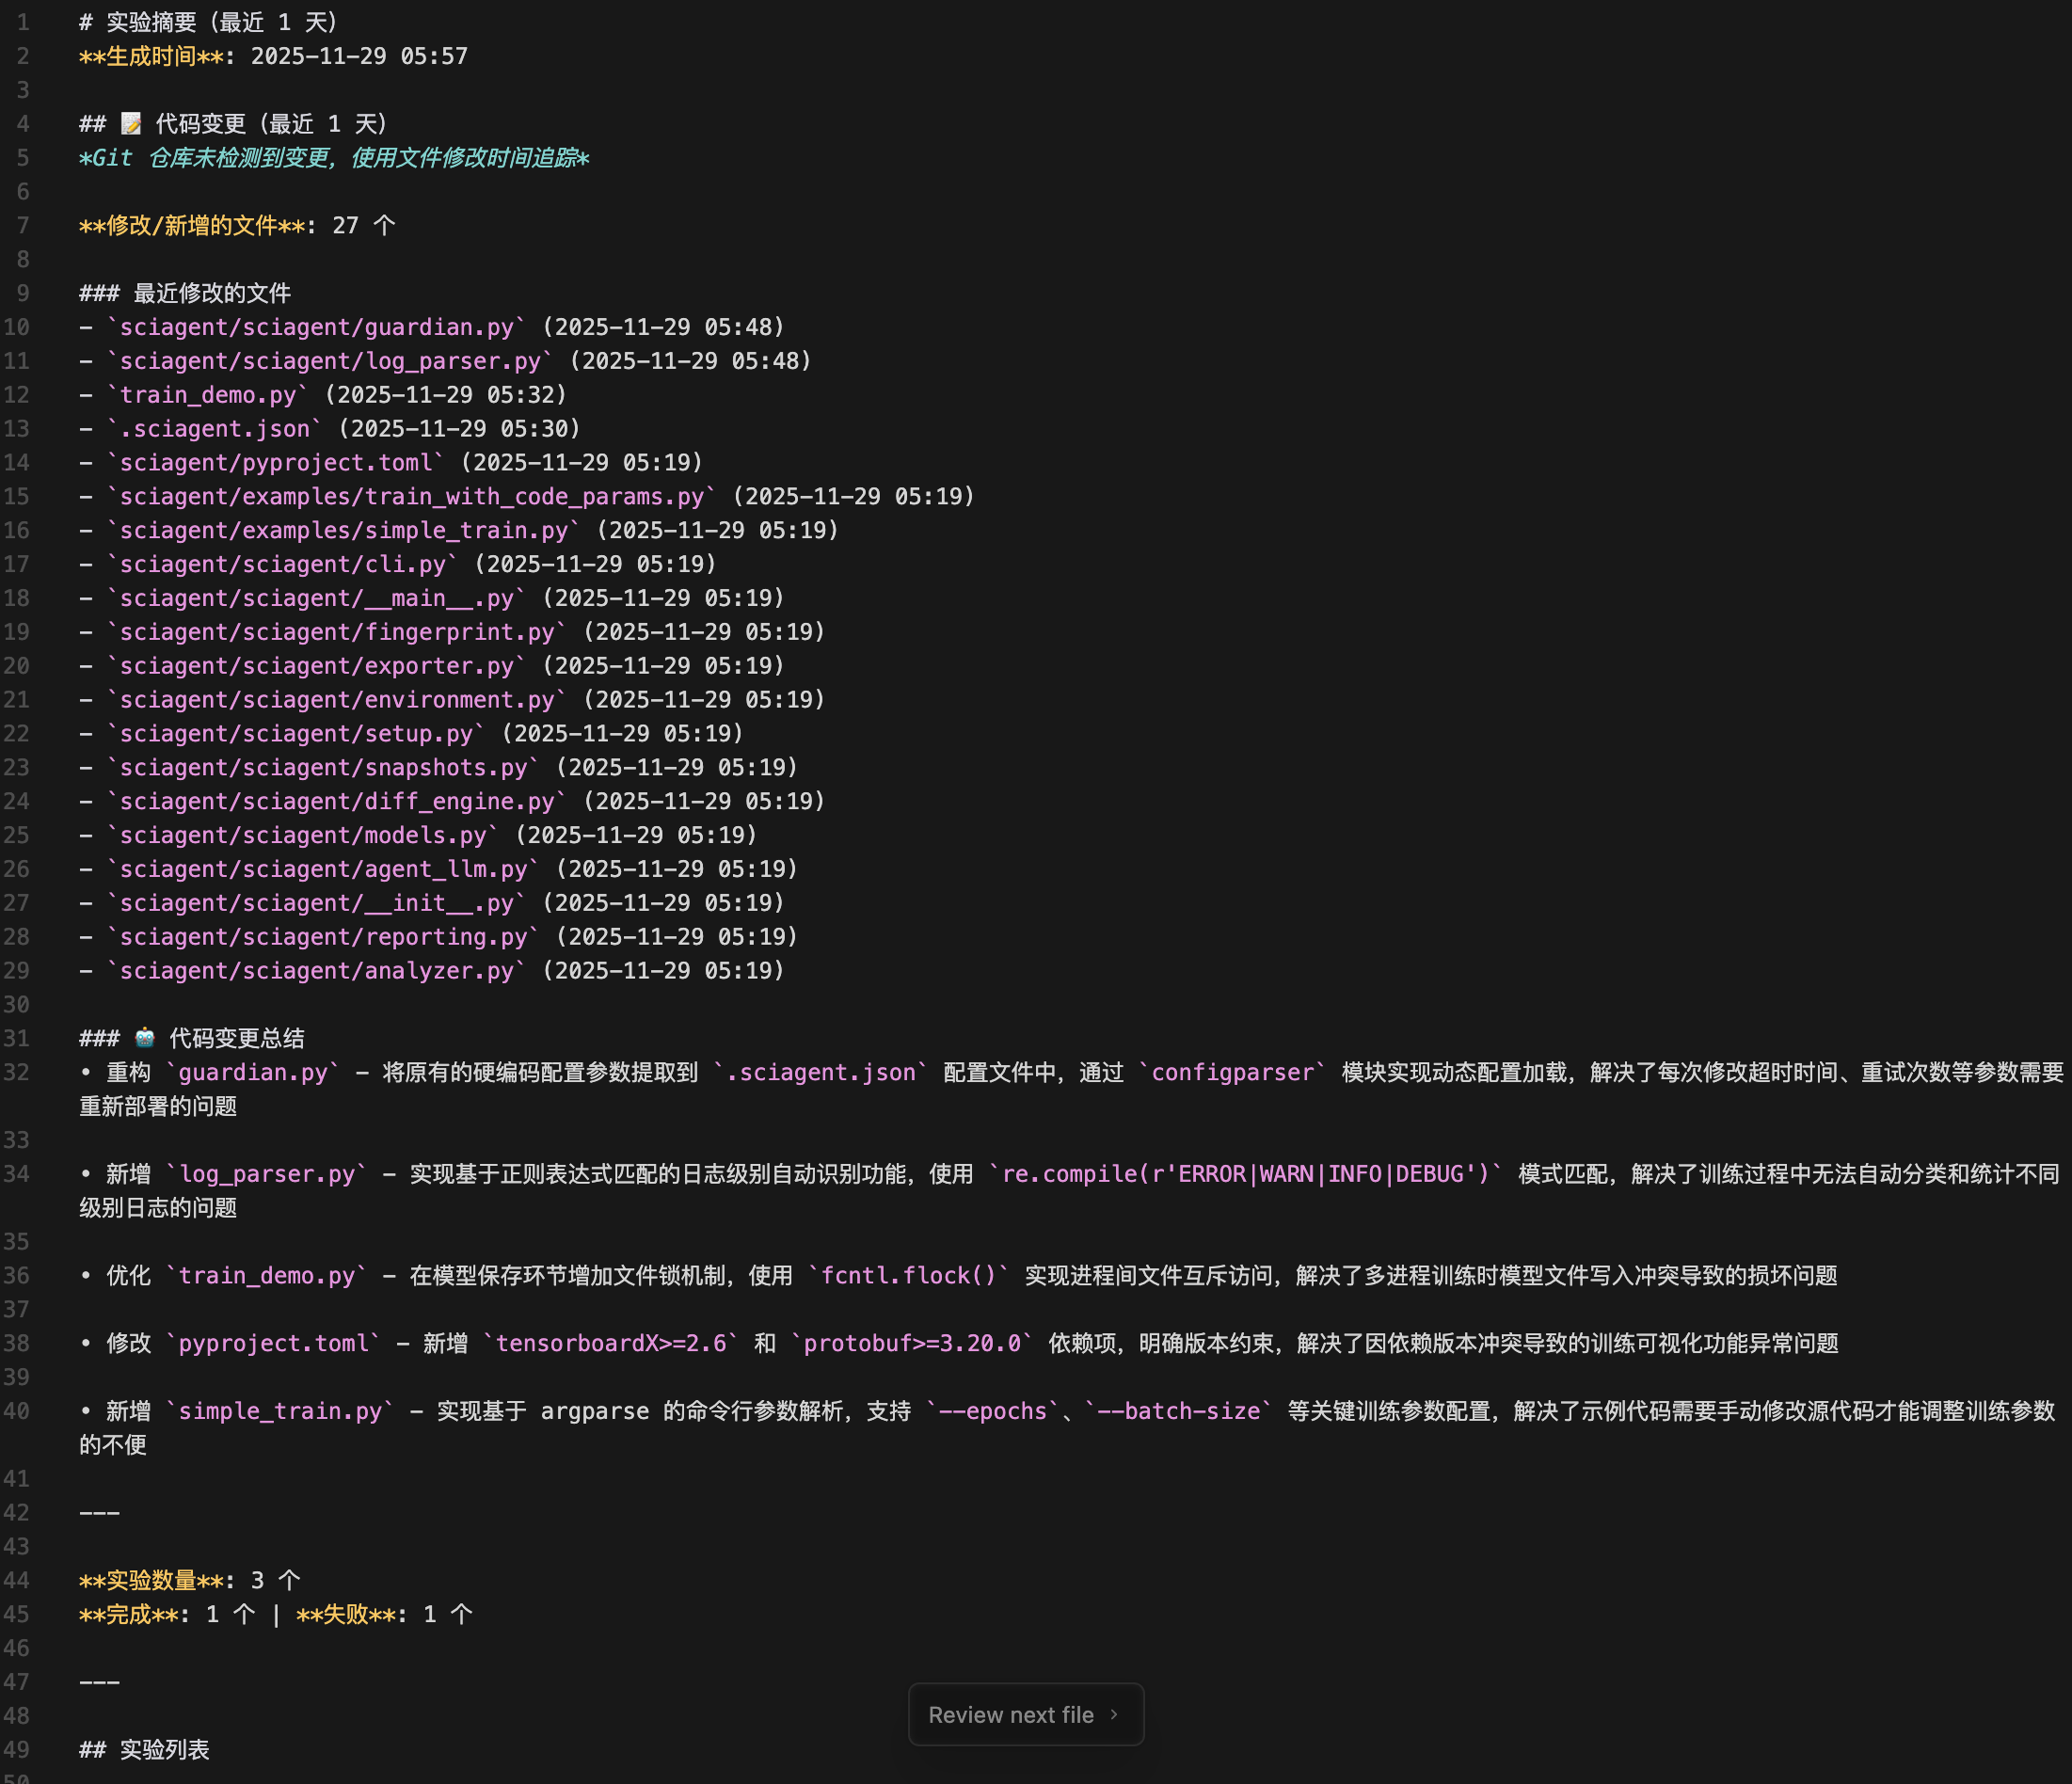Click the 实验数量 bold label

tap(151, 1580)
